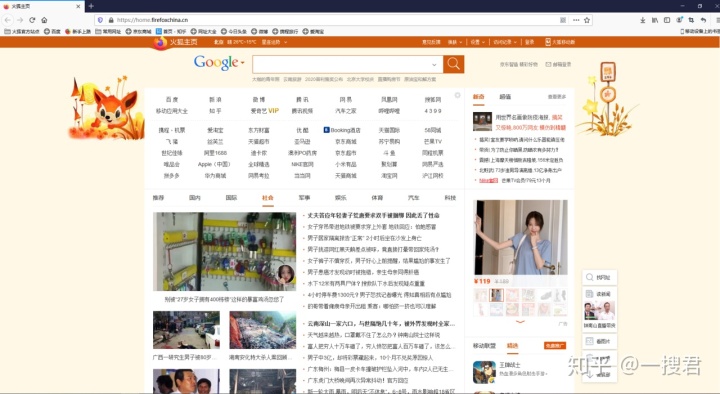This screenshot has width=720, height=394.
Task: Open the 火狐官方站点 bookmark folder
Action: click(22, 32)
